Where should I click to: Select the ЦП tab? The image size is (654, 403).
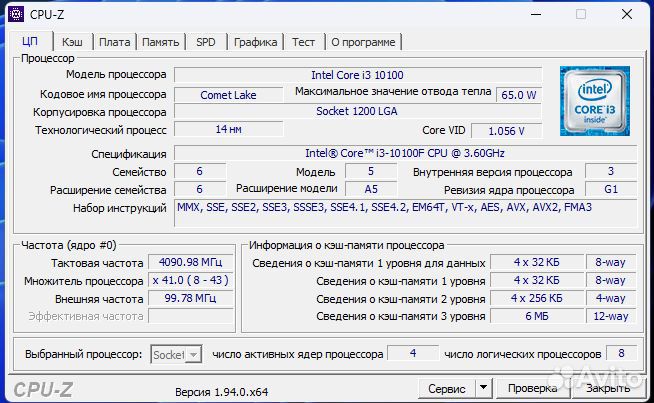point(30,41)
